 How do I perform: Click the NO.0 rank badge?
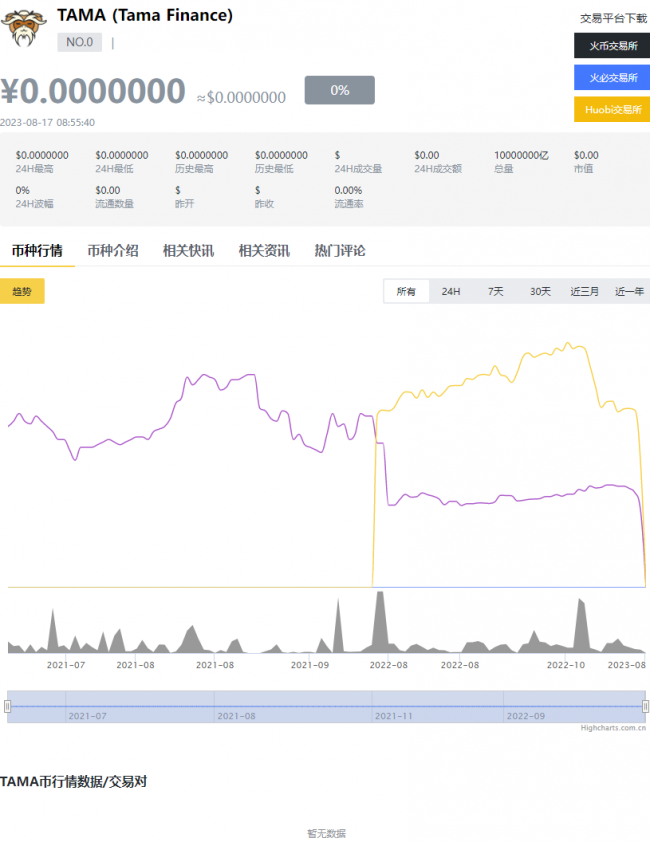click(80, 42)
